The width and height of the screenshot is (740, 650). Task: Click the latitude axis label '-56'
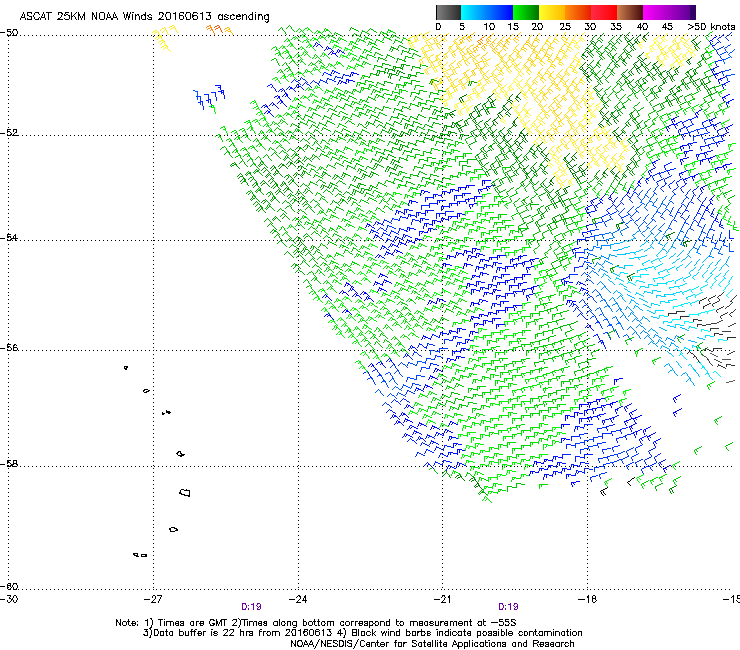click(x=9, y=347)
